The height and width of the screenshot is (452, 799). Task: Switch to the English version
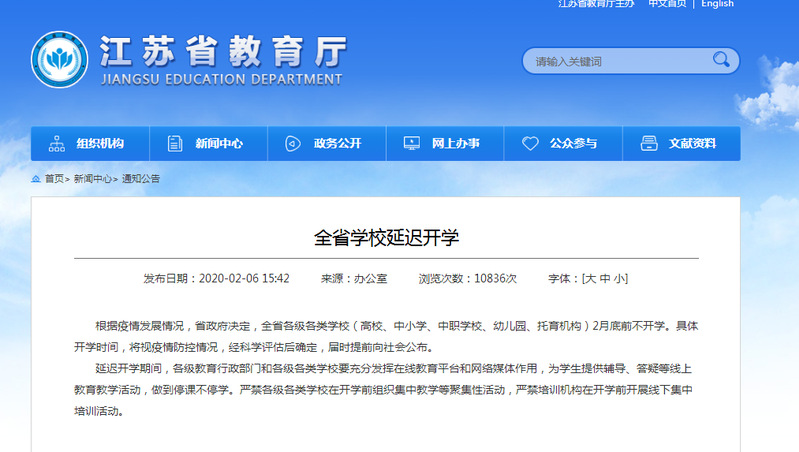point(717,4)
